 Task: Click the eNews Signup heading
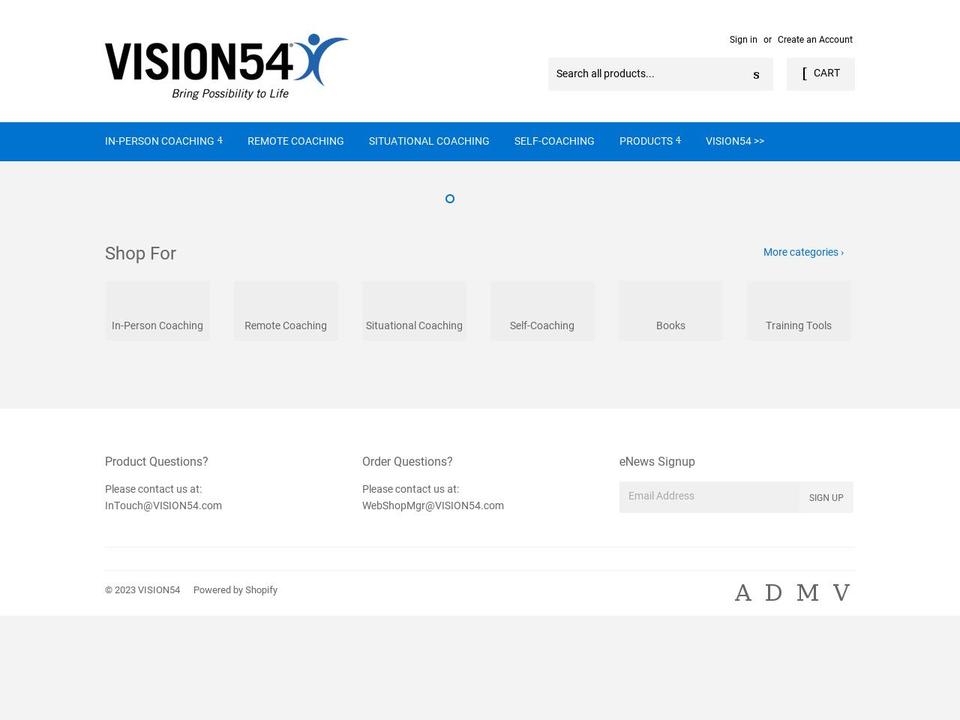tap(657, 462)
